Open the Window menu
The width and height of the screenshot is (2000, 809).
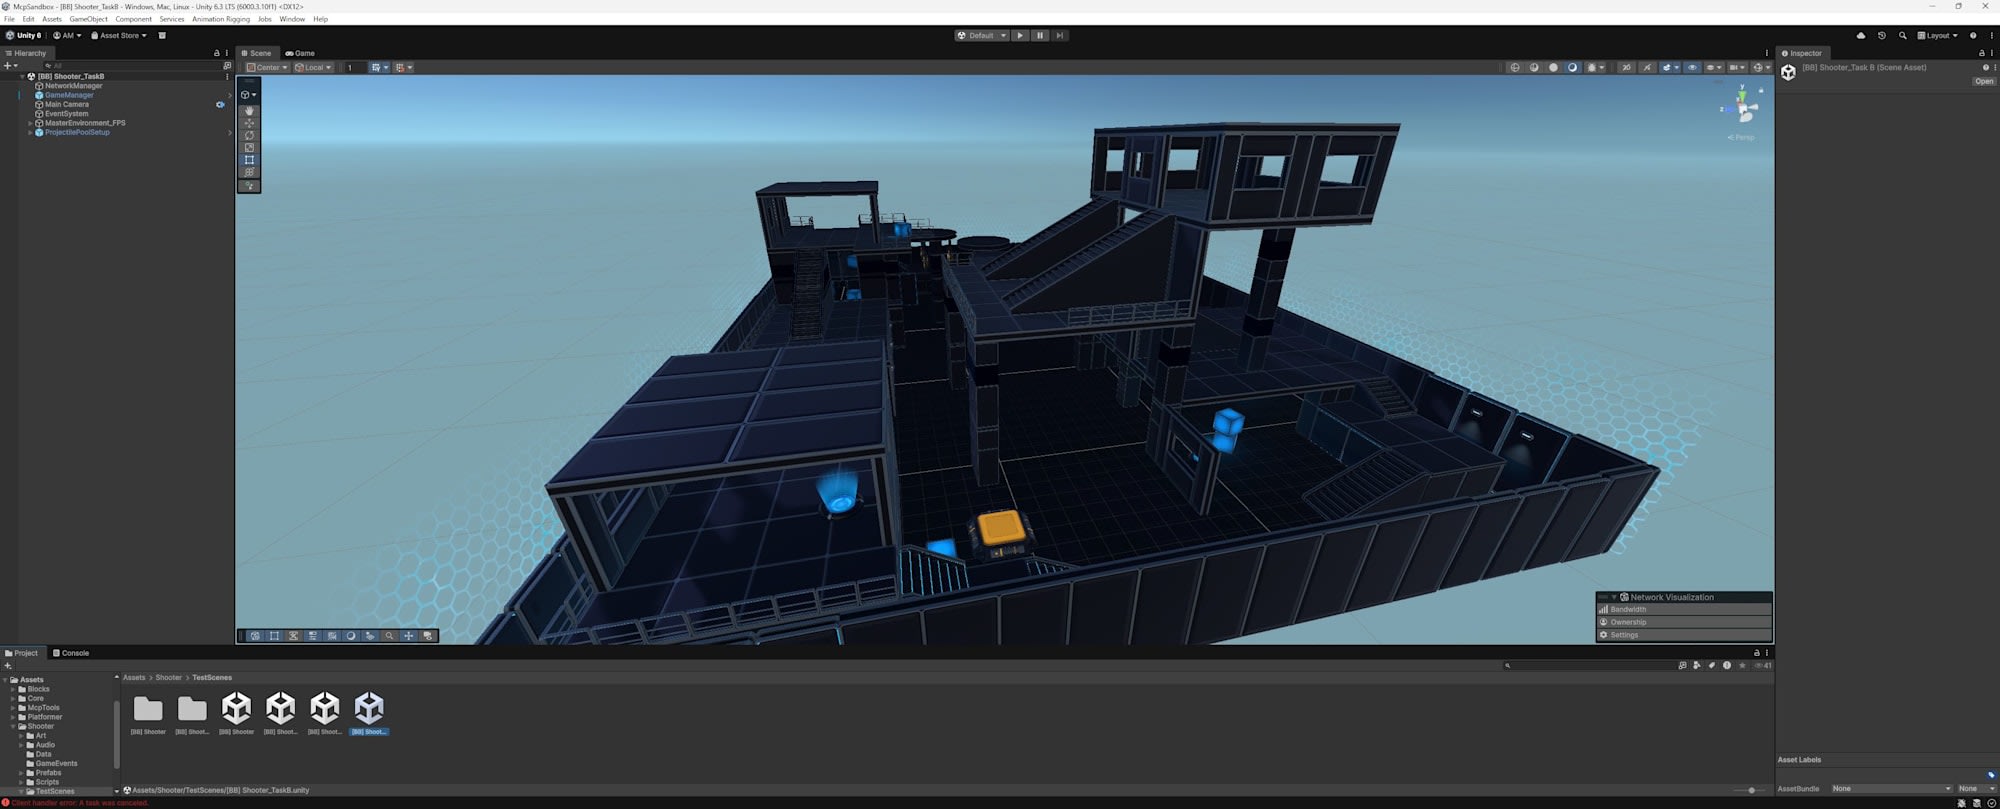(292, 19)
